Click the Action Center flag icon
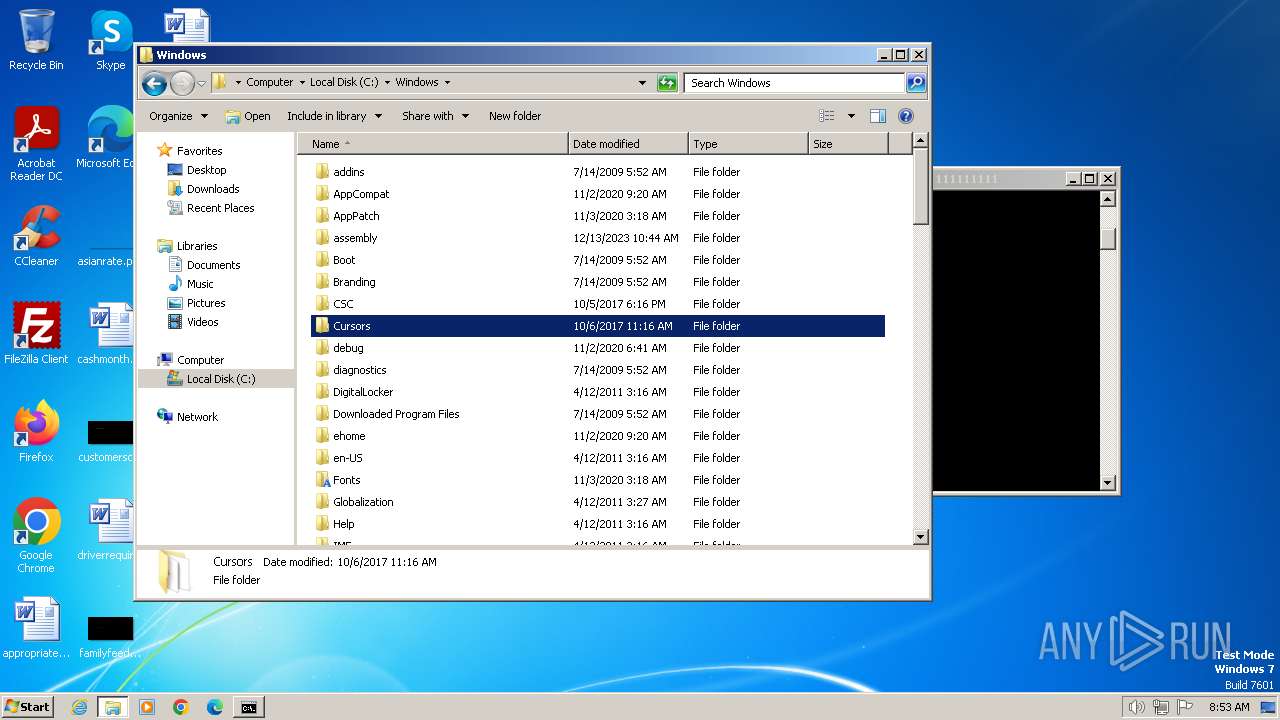Viewport: 1280px width, 720px height. [1184, 707]
